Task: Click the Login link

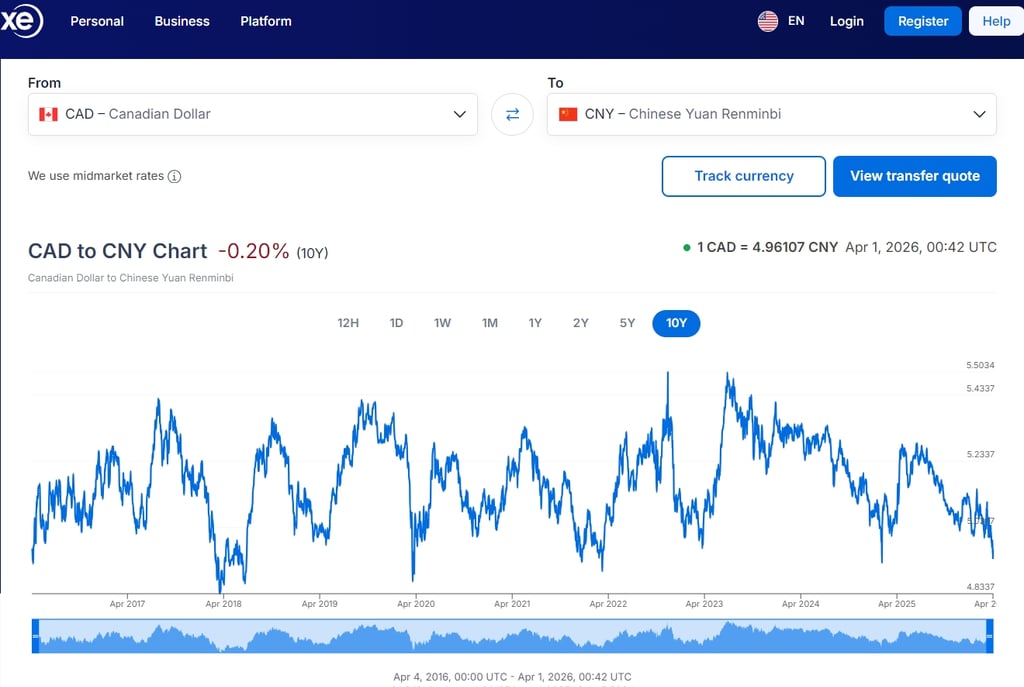Action: tap(846, 21)
